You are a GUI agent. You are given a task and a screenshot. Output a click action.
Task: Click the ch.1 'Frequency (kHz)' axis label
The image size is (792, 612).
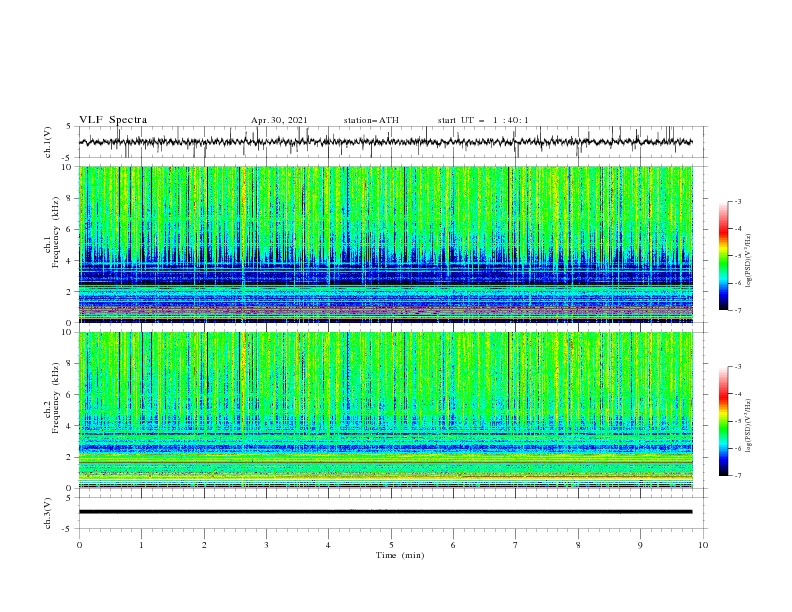56,232
